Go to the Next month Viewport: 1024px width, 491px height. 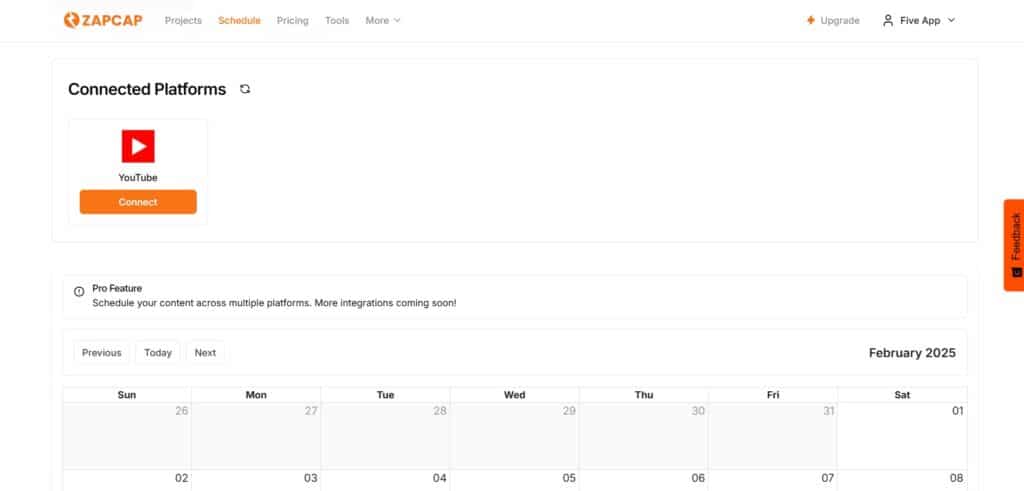[x=205, y=353]
